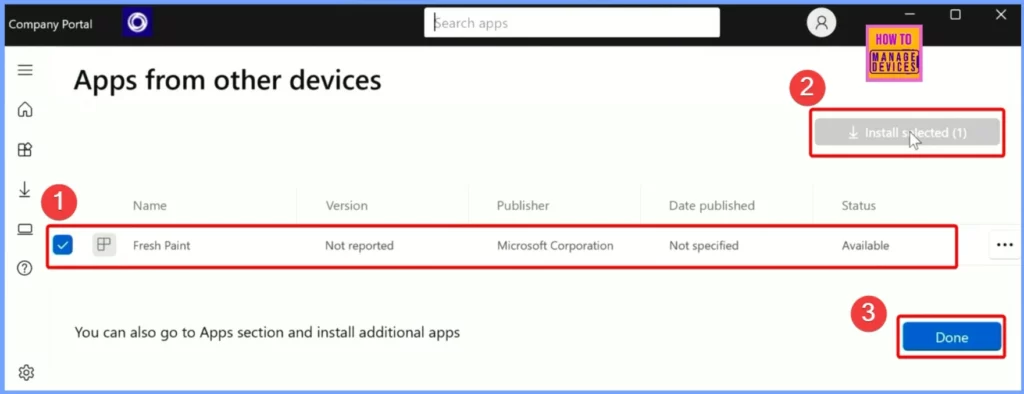Screen dimensions: 1024x394
Task: Sort by Date published column header
Action: [711, 206]
